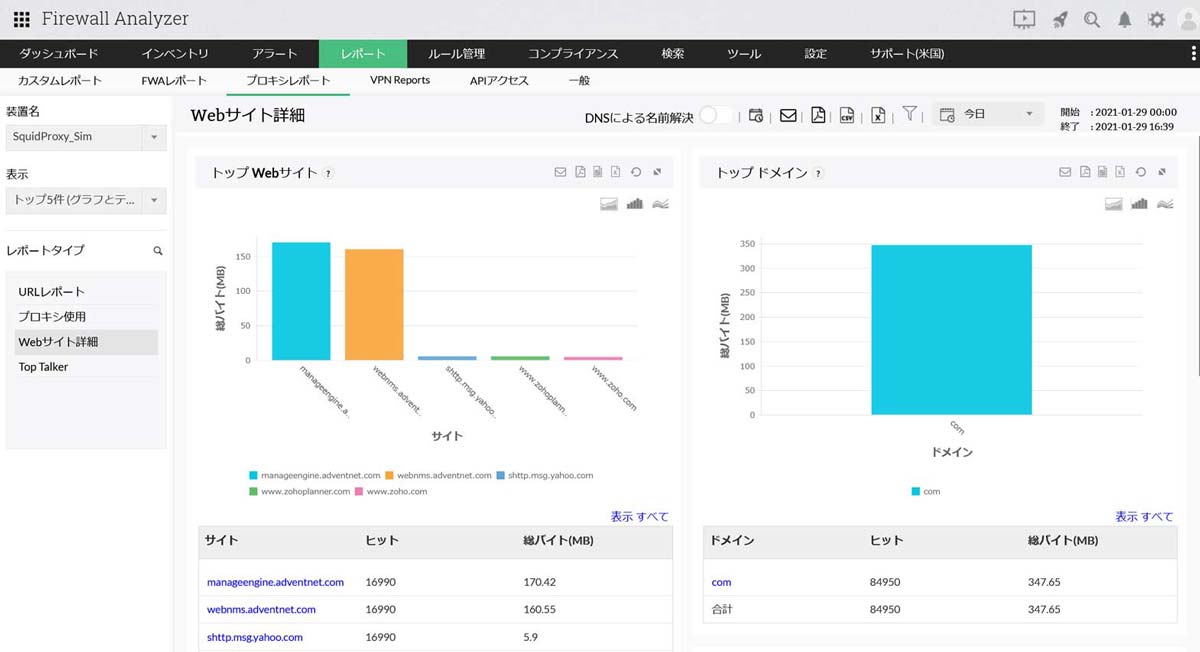
Task: Open the コンプライアンス menu
Action: pos(572,53)
